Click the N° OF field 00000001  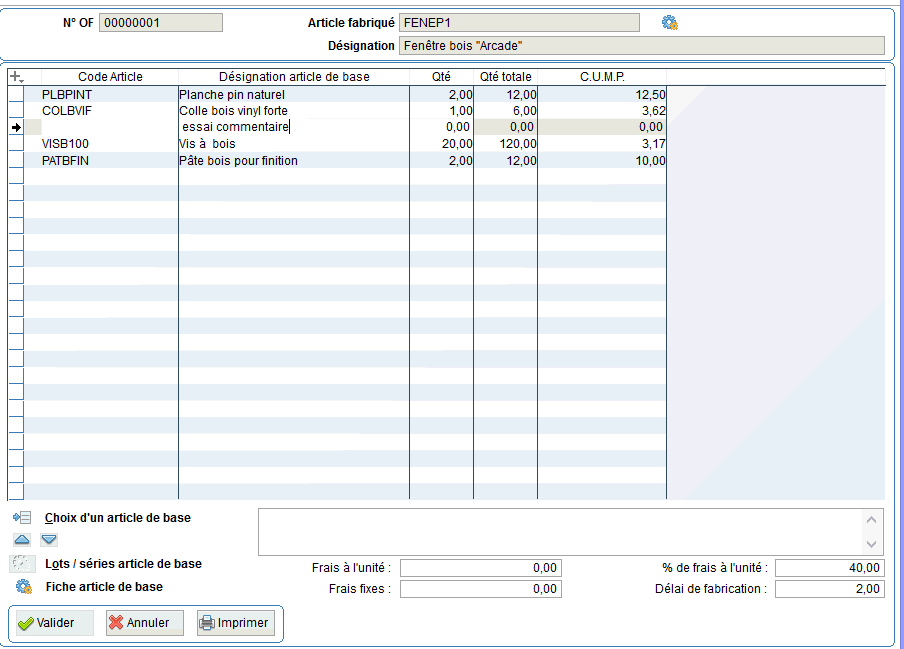pos(161,23)
